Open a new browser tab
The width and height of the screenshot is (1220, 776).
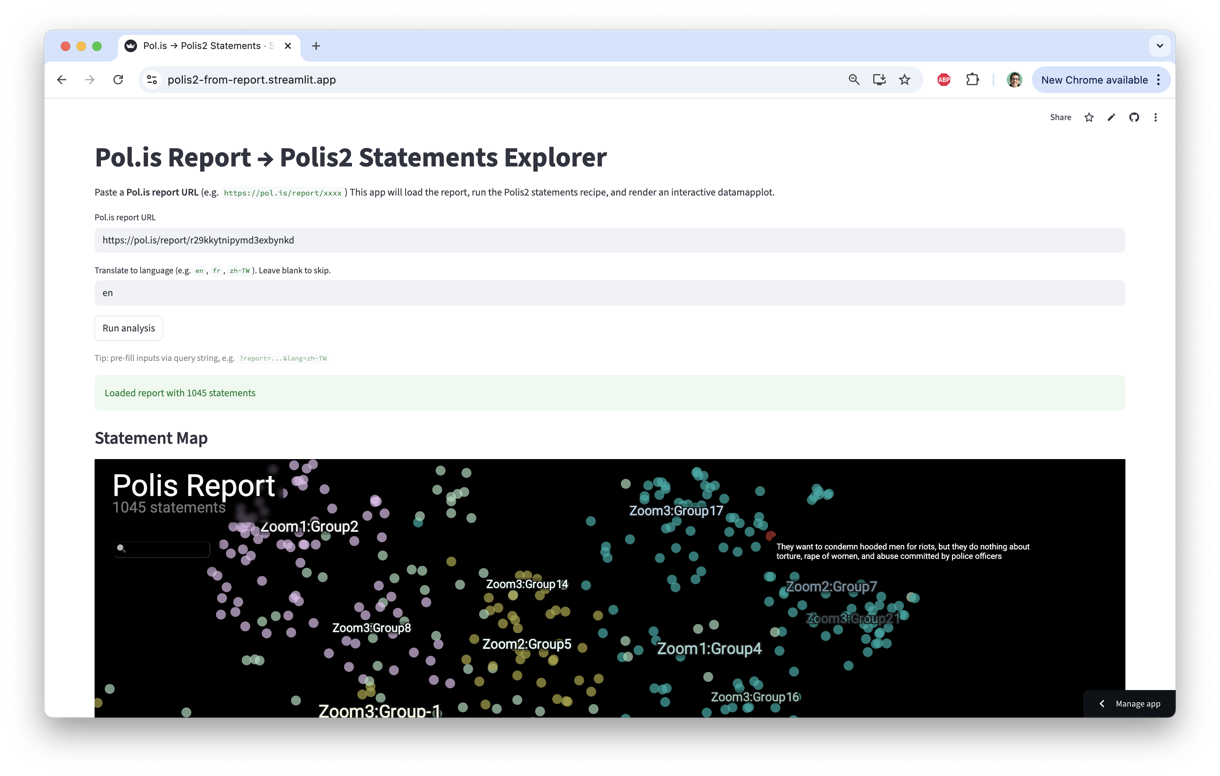tap(316, 46)
